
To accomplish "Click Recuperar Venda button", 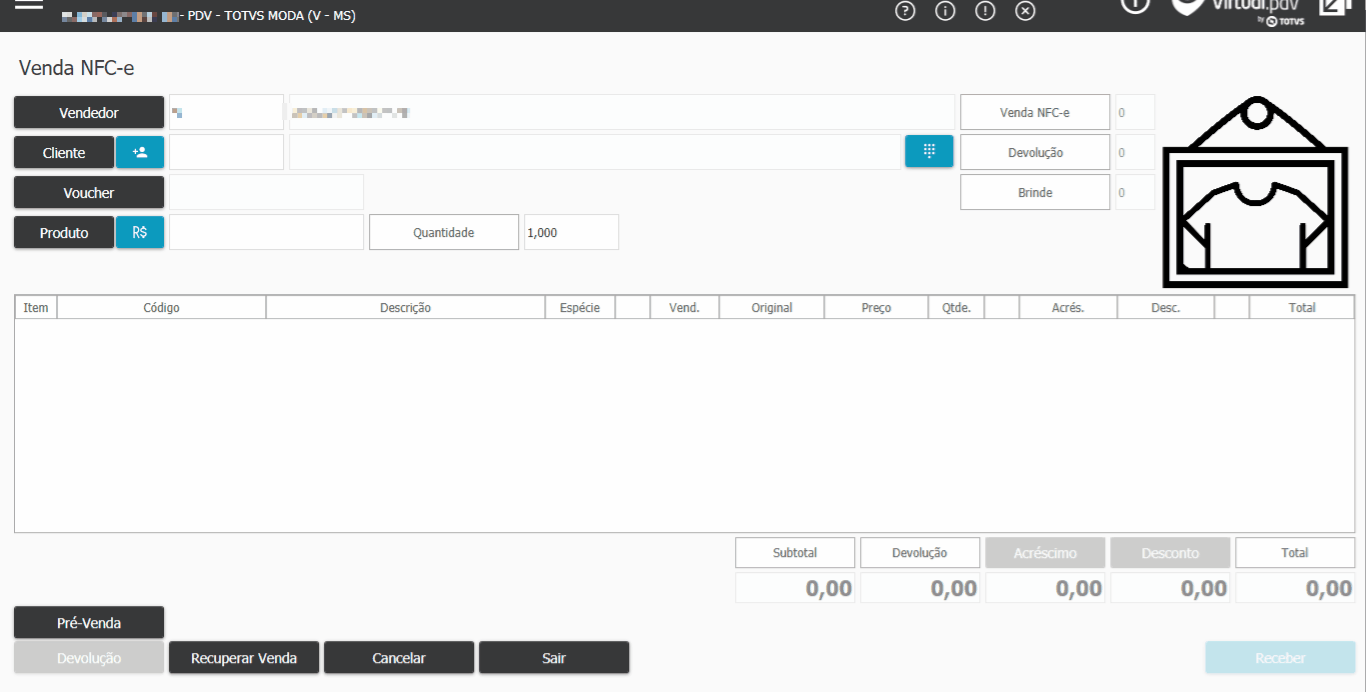I will tap(244, 658).
